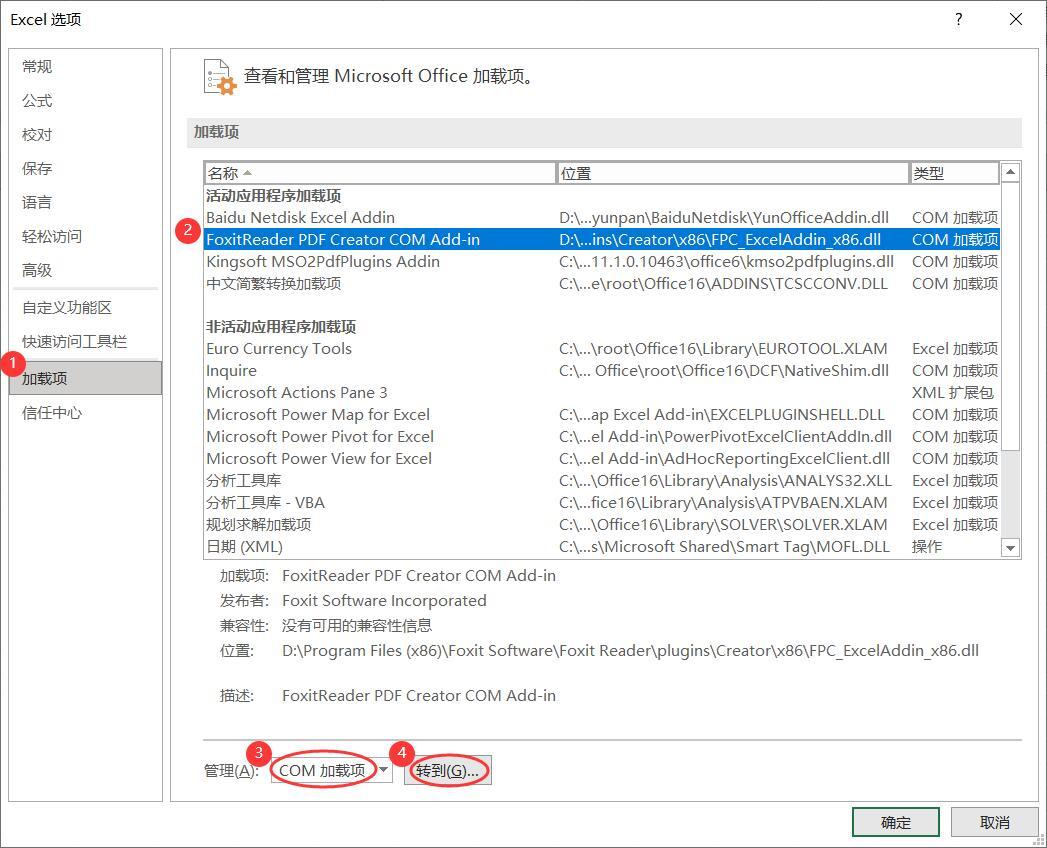The height and width of the screenshot is (848, 1047).
Task: Click the YunOfficeAddin.dll location cell
Action: 724,218
